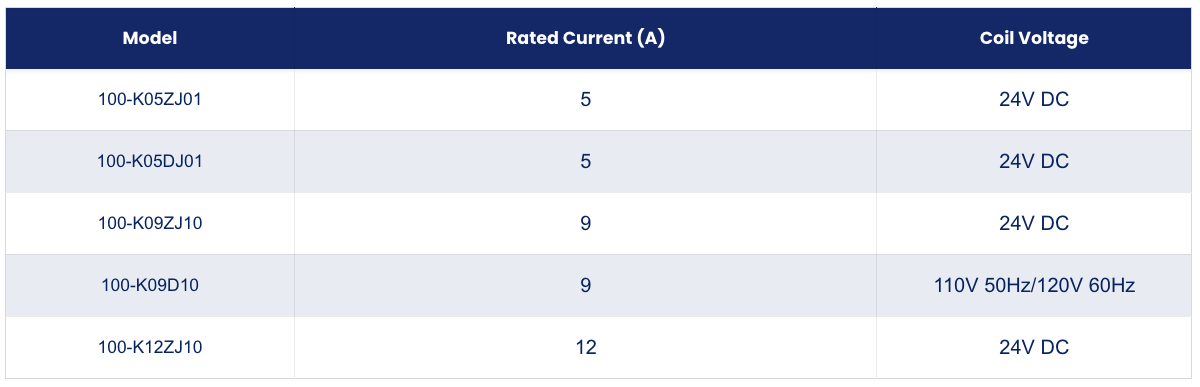Click rated current 5 for 100-K05DJ01
This screenshot has width=1200, height=387.
(x=585, y=162)
